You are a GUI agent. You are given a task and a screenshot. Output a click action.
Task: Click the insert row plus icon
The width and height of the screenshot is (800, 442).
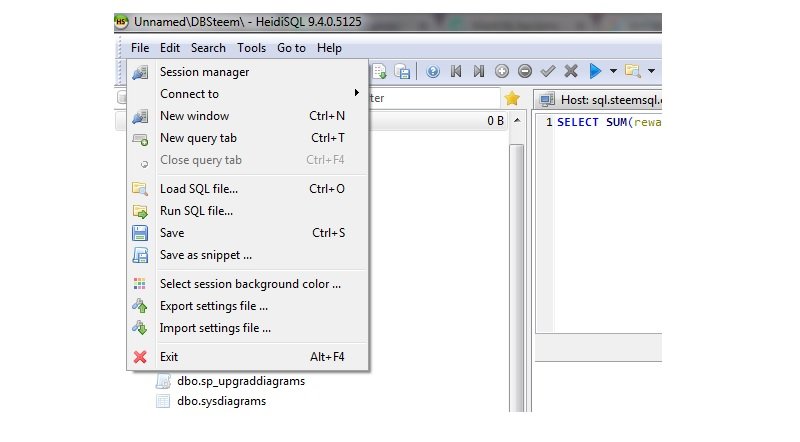pyautogui.click(x=502, y=71)
